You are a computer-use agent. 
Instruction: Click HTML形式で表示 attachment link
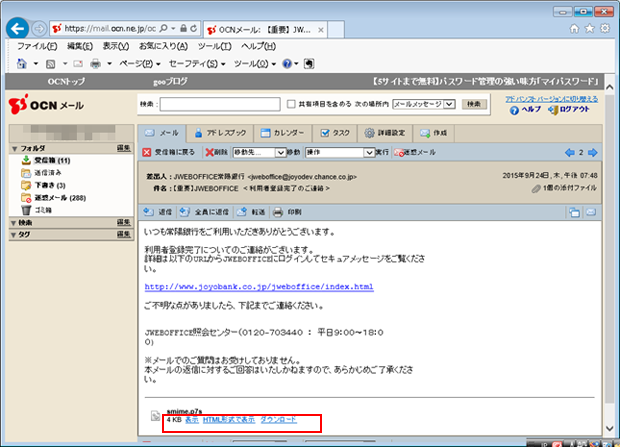(229, 420)
